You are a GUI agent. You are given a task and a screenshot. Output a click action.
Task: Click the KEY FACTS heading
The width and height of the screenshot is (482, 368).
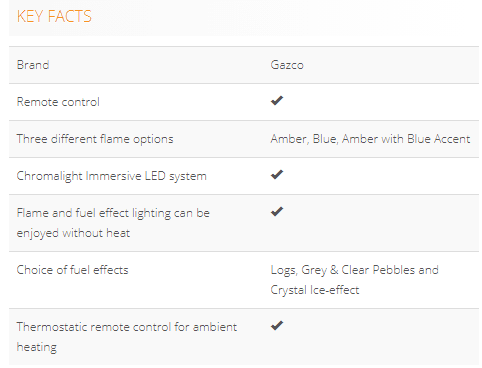tap(54, 16)
